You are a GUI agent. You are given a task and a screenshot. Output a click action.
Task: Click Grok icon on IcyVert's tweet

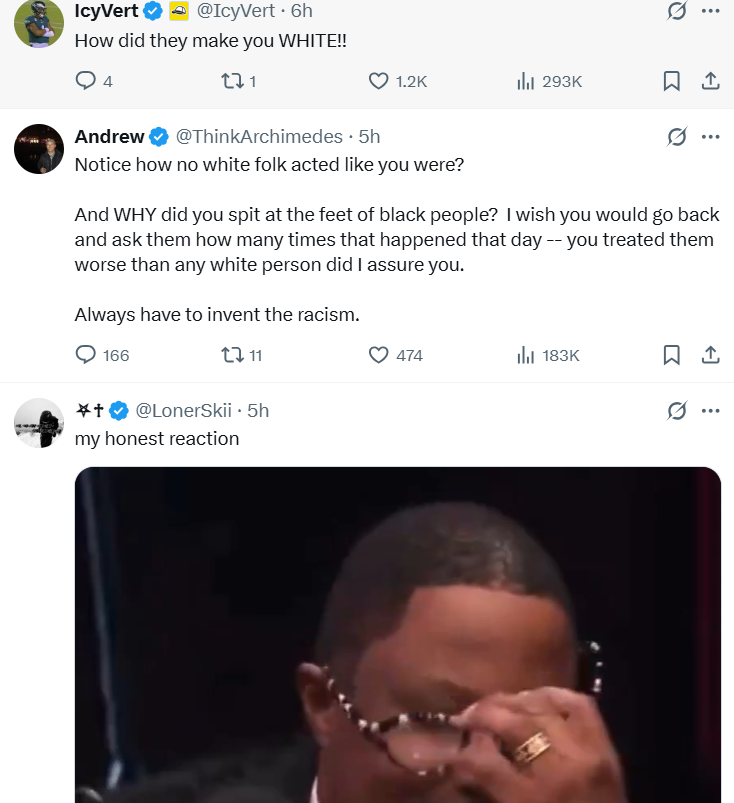(x=676, y=11)
